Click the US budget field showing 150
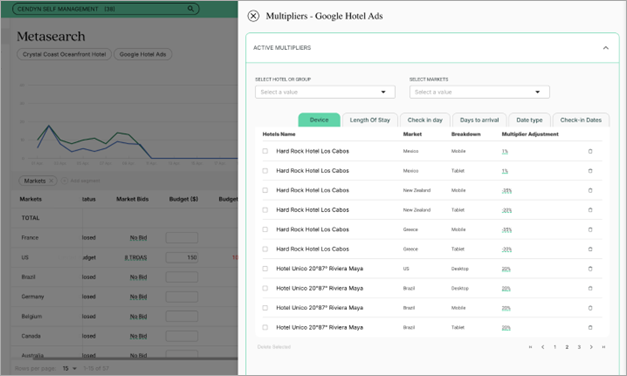 [182, 258]
